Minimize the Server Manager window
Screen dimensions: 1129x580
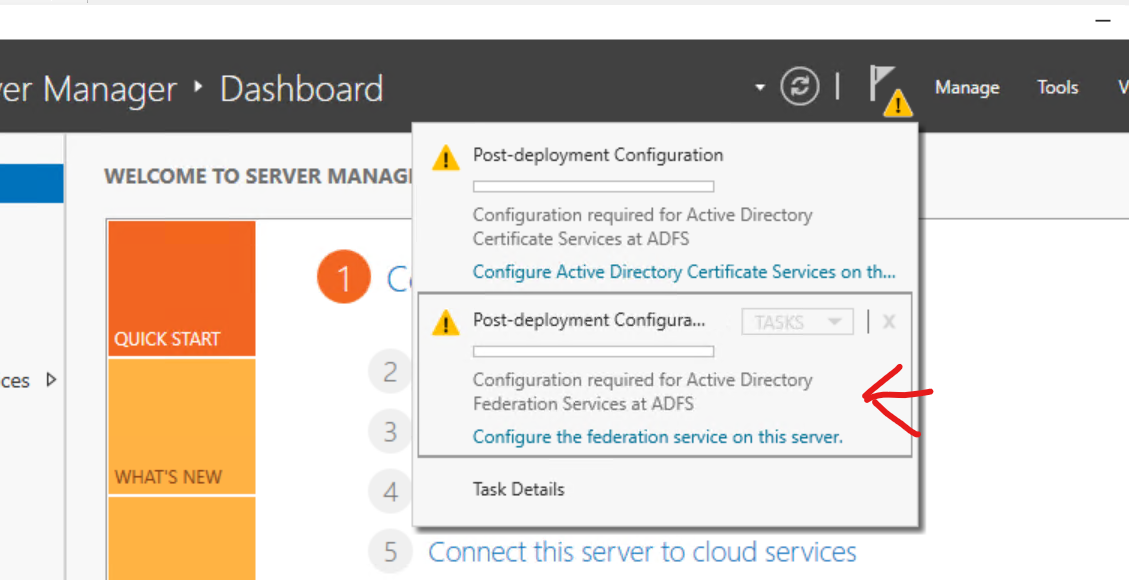[1102, 21]
